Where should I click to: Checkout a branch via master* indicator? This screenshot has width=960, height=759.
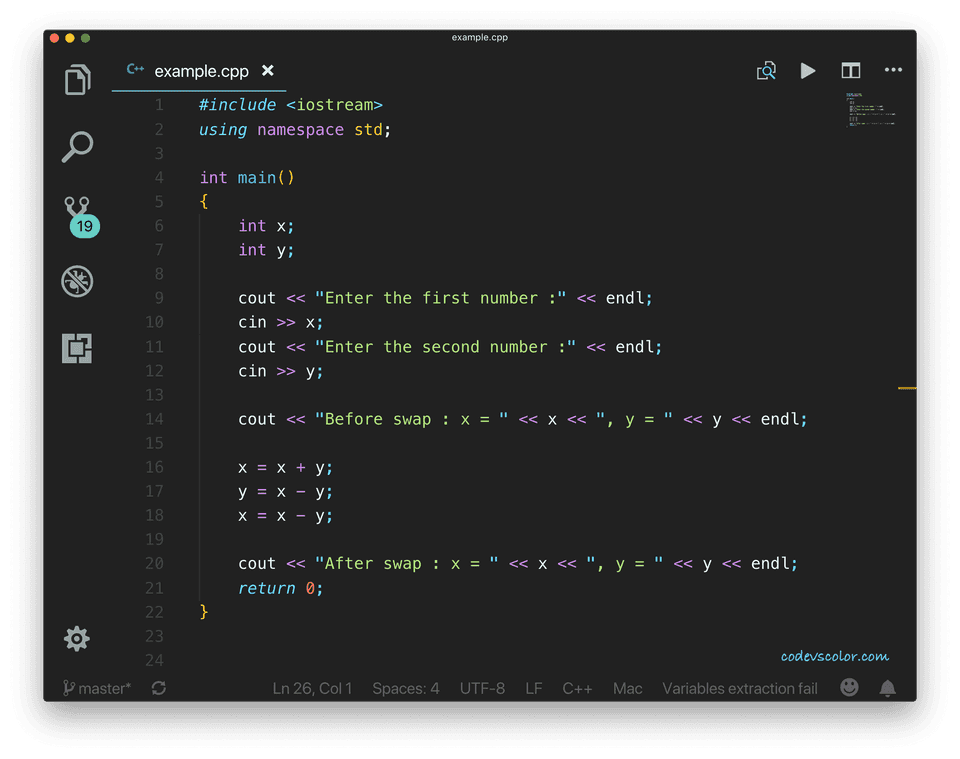[x=97, y=687]
